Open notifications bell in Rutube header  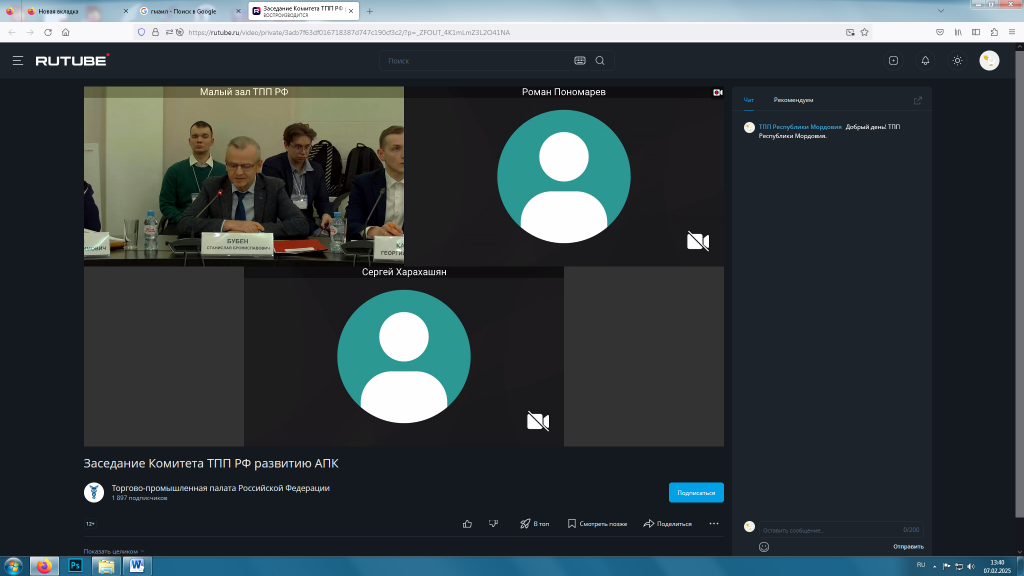click(925, 61)
